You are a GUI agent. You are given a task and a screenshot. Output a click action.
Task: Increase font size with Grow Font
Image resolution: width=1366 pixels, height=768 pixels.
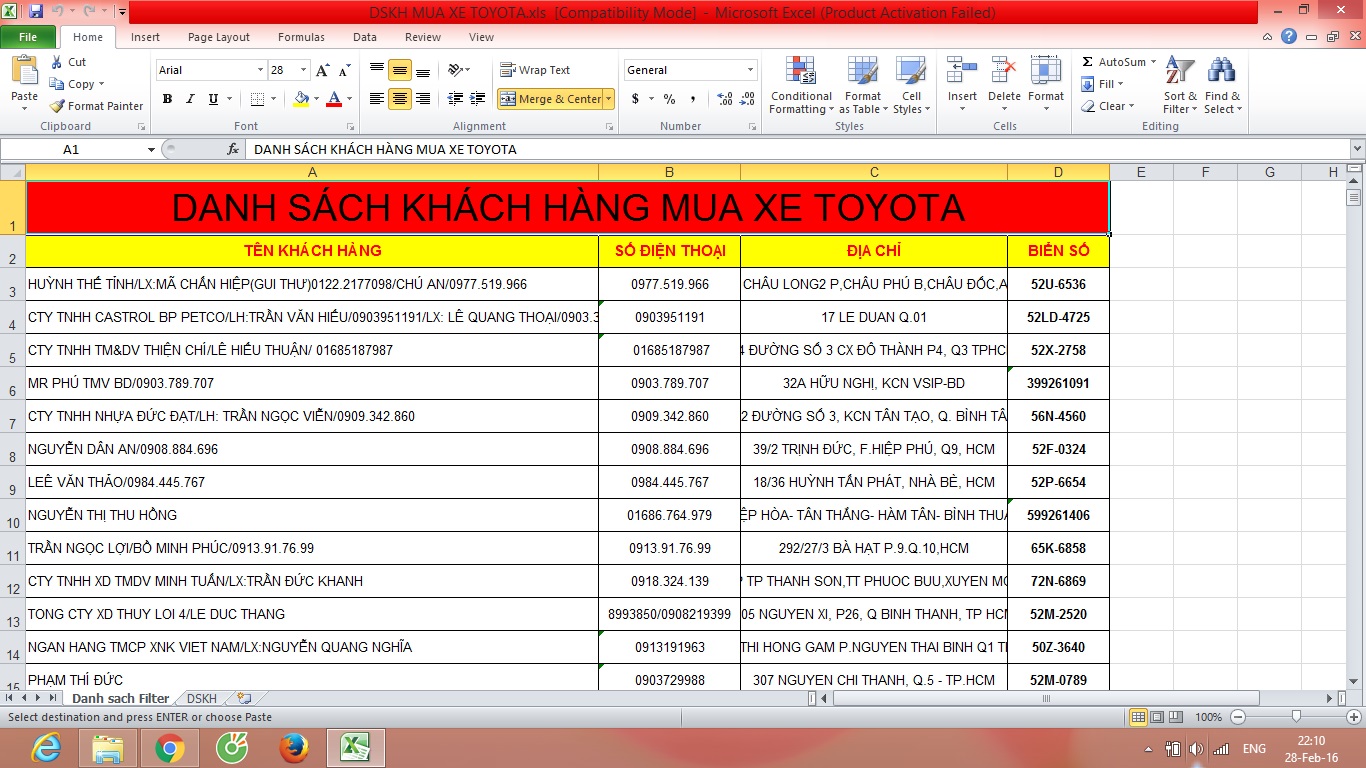click(x=322, y=70)
